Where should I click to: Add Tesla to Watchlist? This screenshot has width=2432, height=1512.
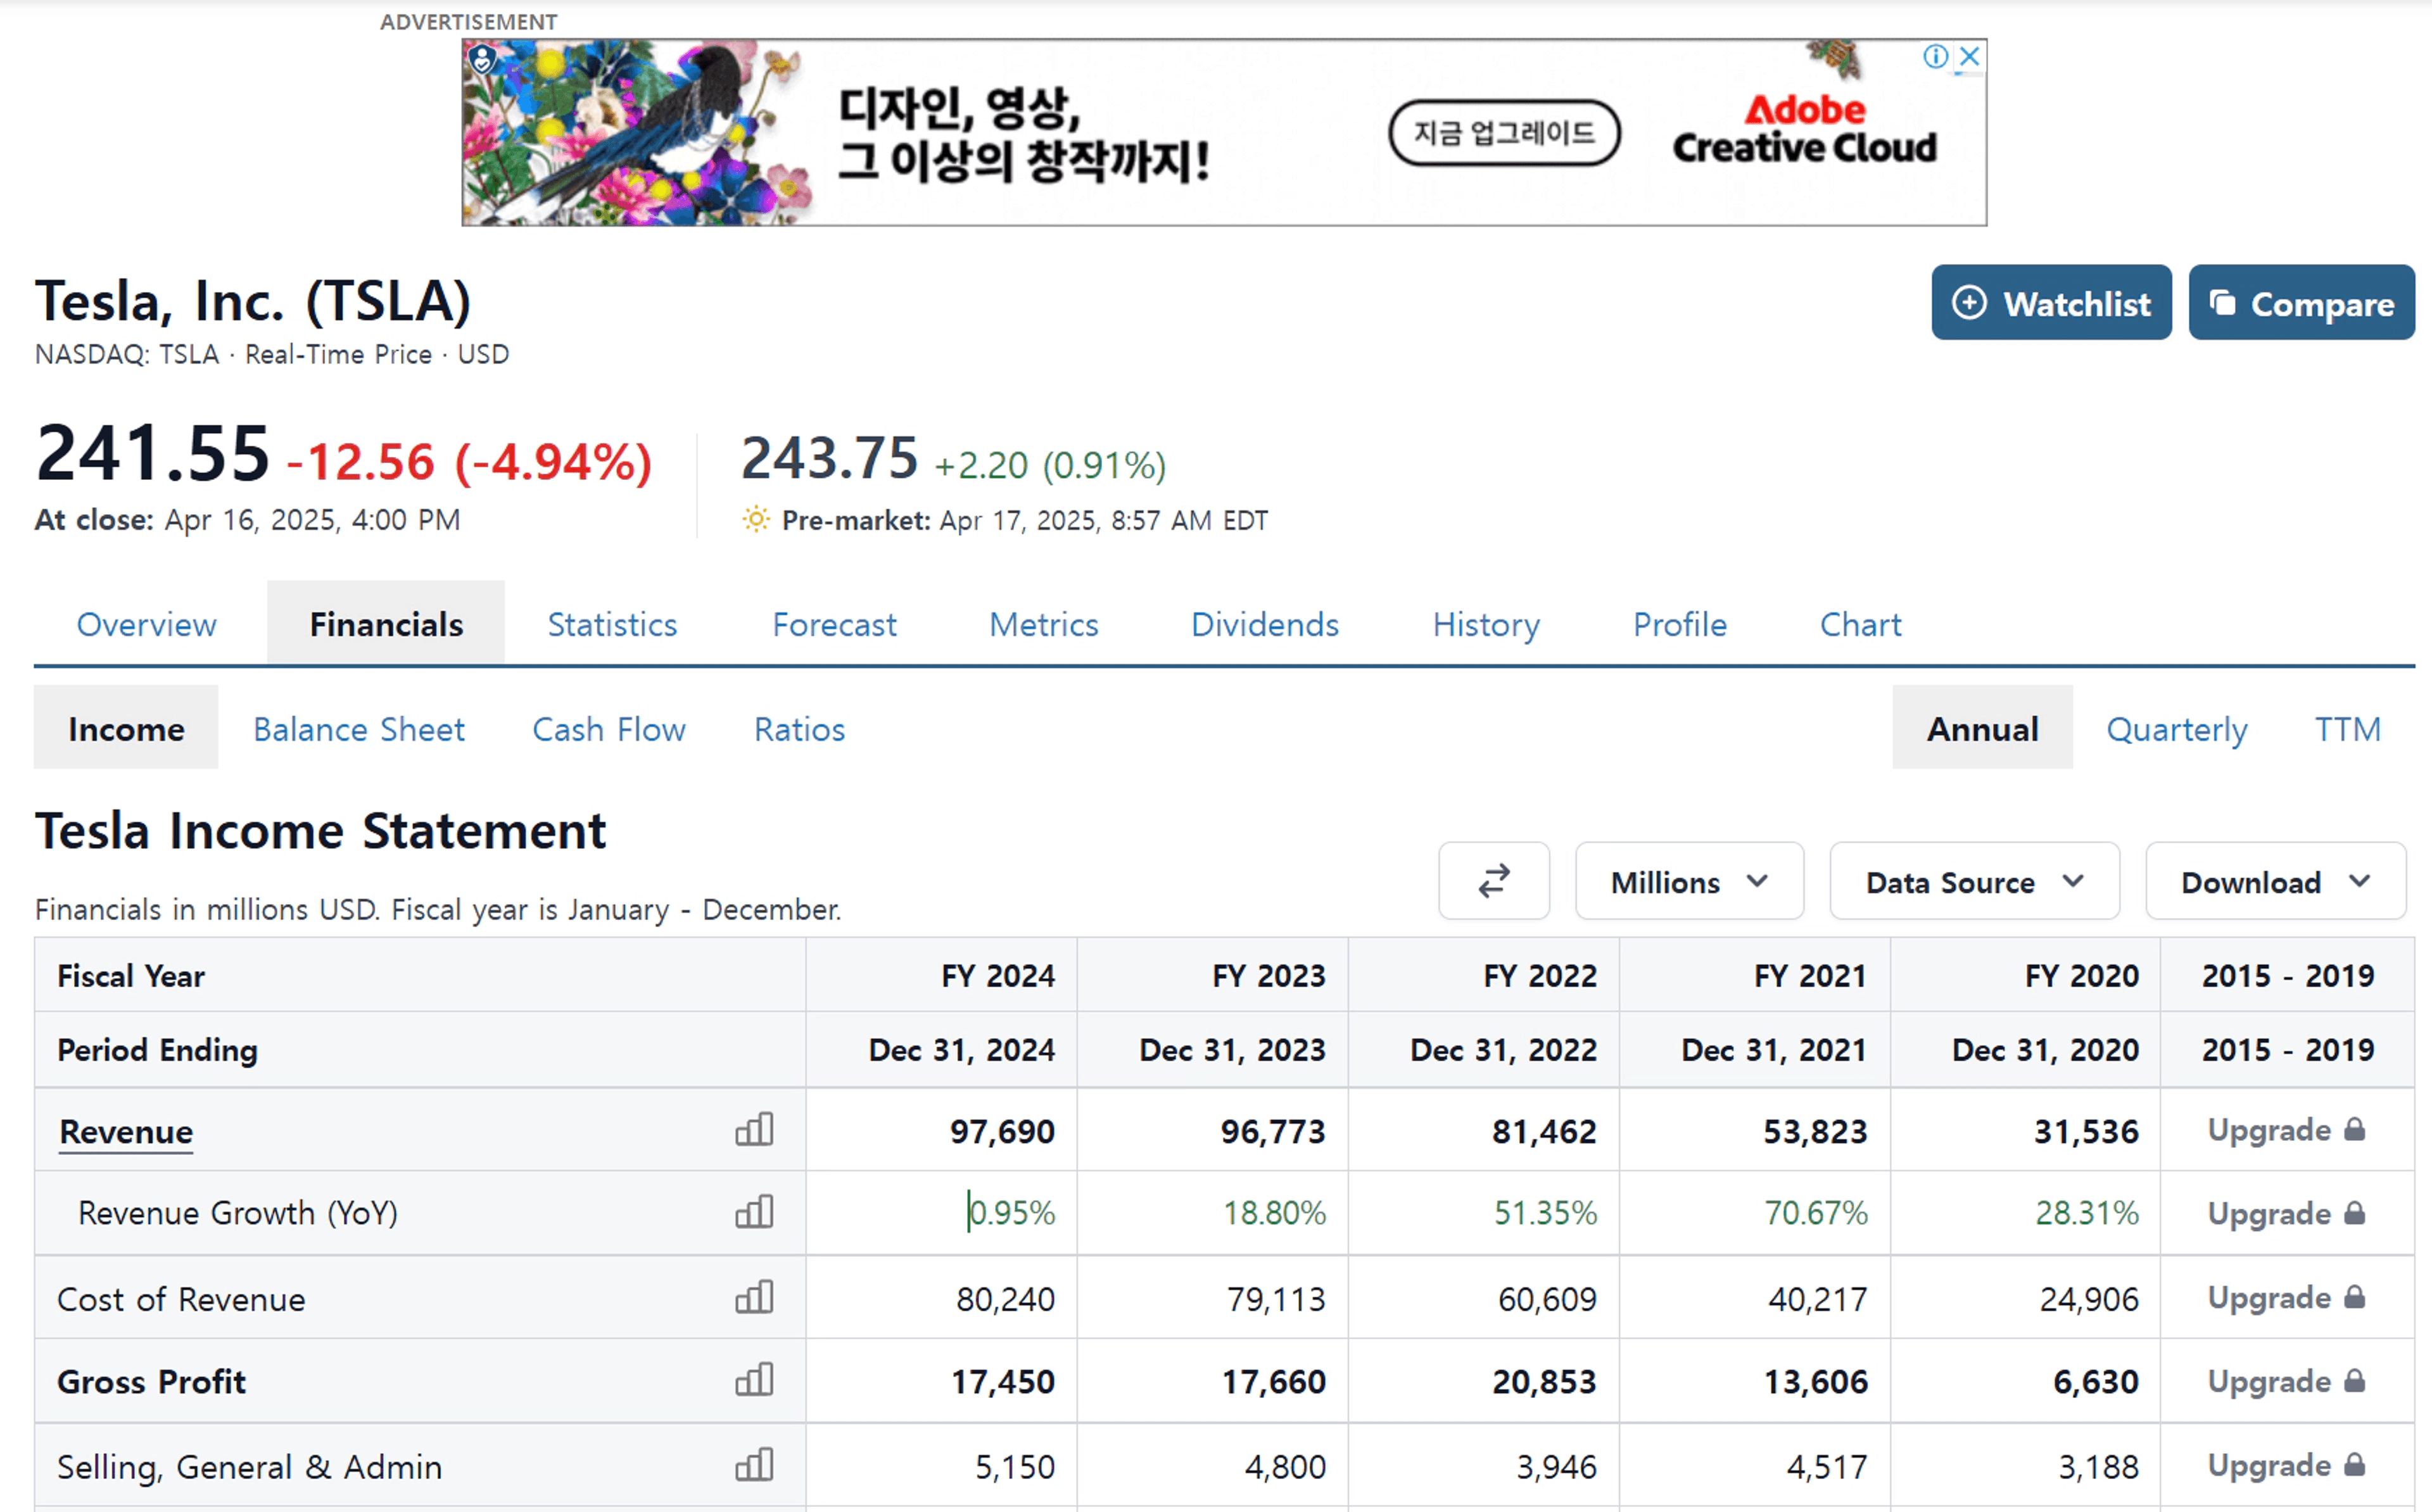tap(2050, 303)
